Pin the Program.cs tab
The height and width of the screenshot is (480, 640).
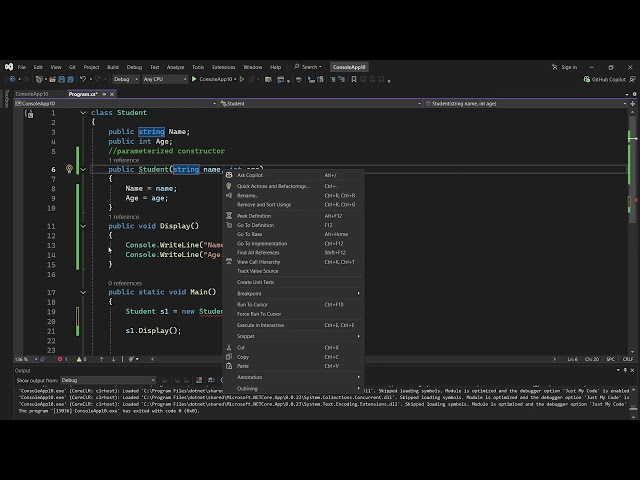click(104, 94)
